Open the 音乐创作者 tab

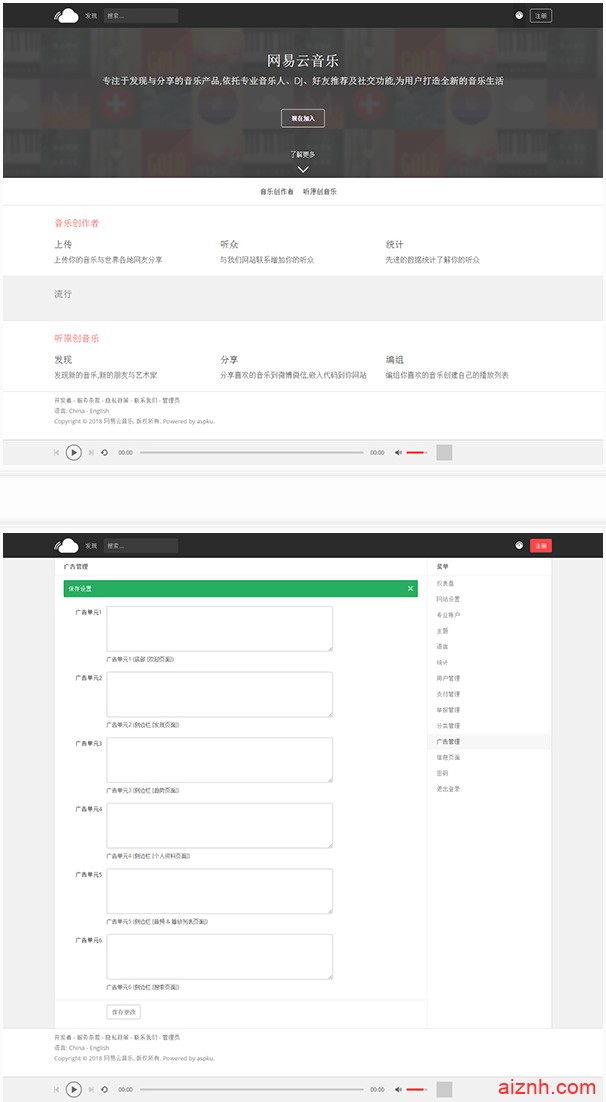pos(277,191)
